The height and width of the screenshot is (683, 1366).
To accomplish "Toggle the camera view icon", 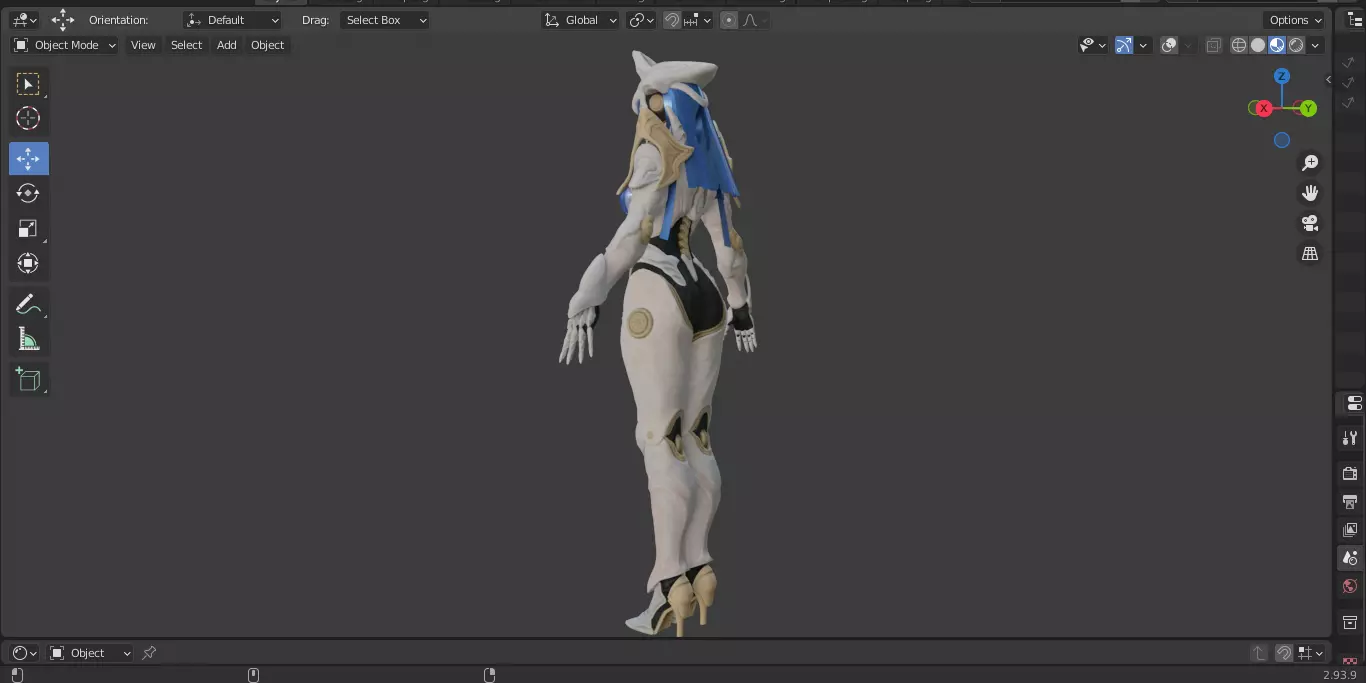I will (1310, 223).
